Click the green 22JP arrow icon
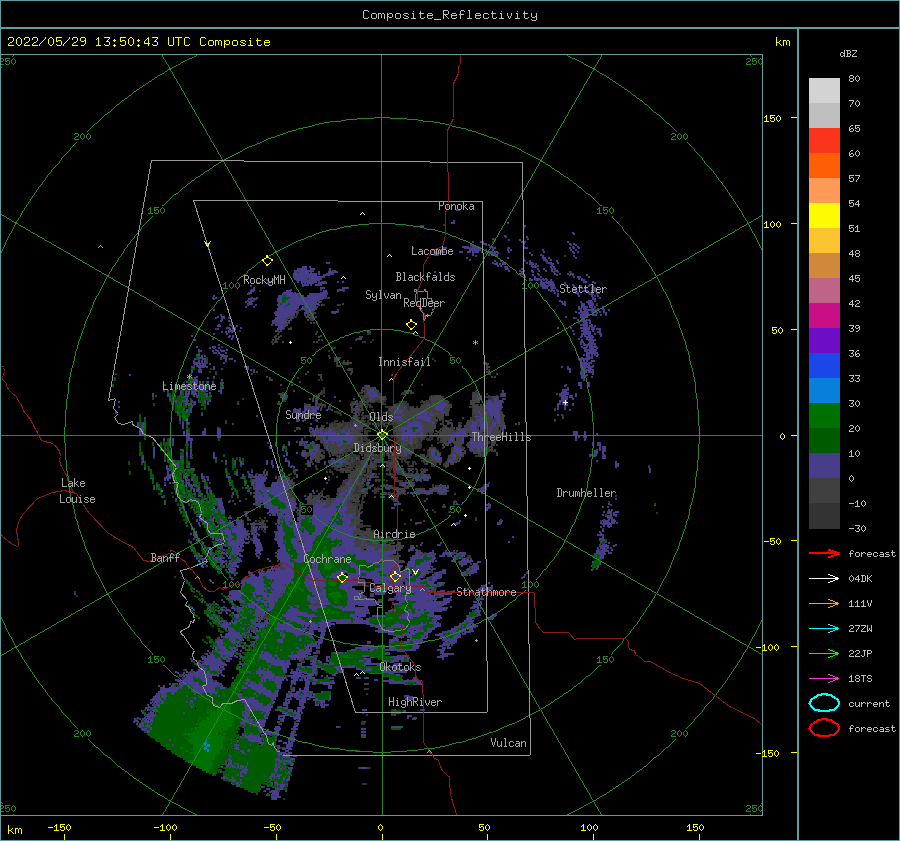 click(824, 653)
